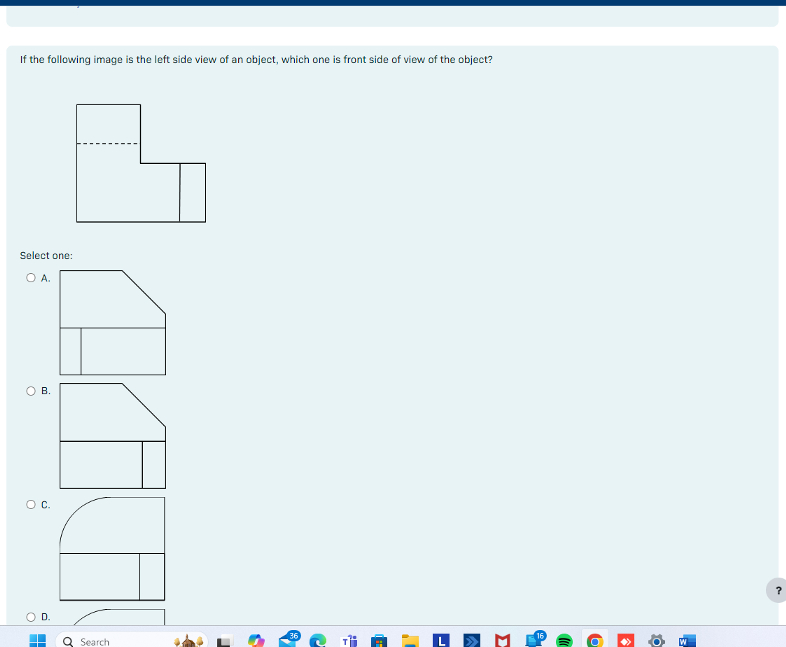The width and height of the screenshot is (786, 647).
Task: Select radio button for option D
Action: point(31,617)
